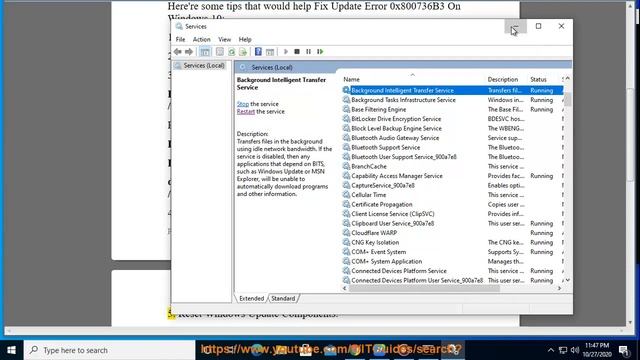
Task: Open the File menu
Action: (180, 40)
